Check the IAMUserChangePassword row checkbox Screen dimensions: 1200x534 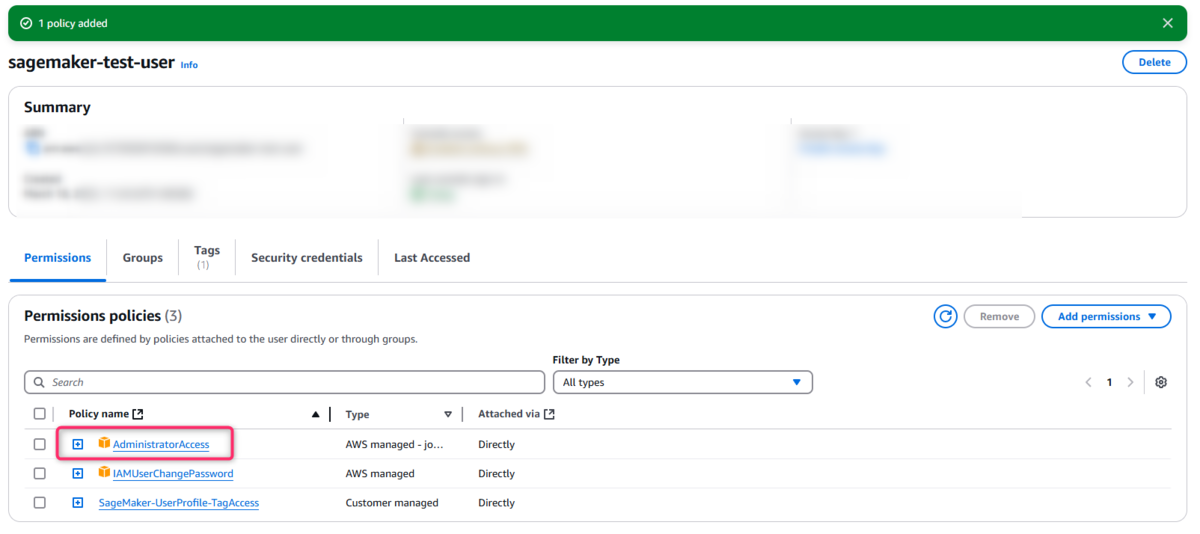point(39,473)
